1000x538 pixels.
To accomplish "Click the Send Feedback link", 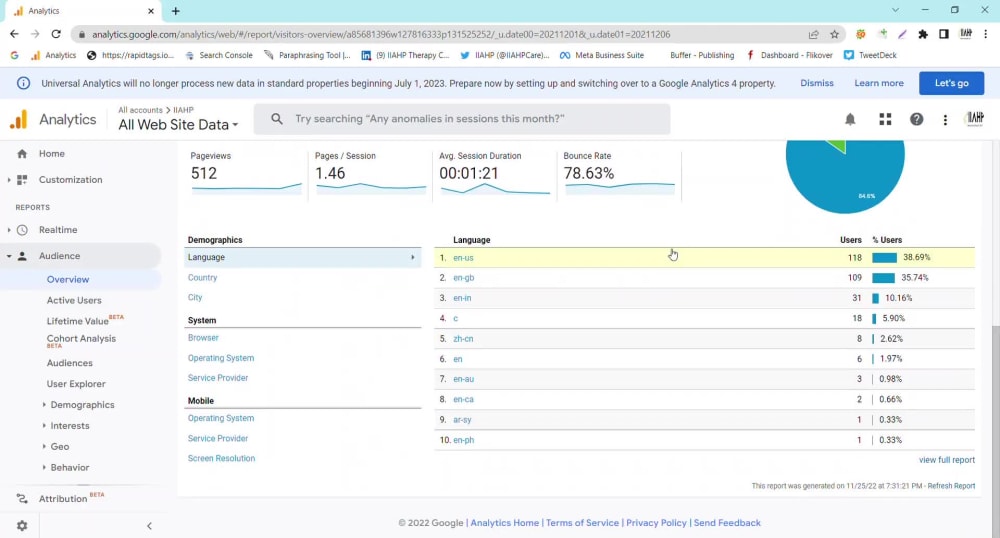I will click(x=727, y=523).
